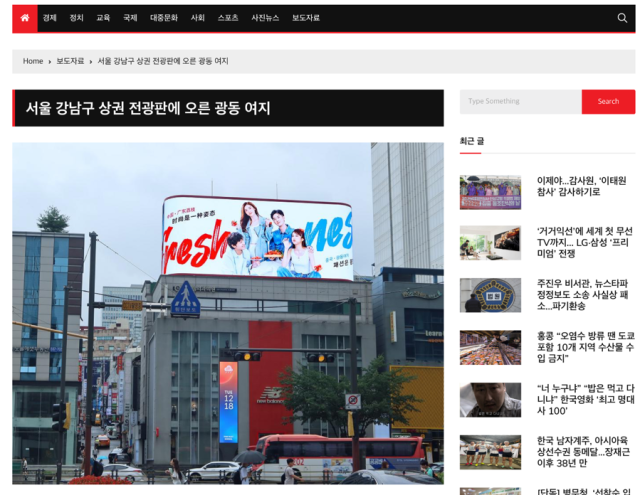Image resolution: width=640 pixels, height=495 pixels.
Task: Open the 법원 emblem article thumbnail
Action: [x=490, y=295]
